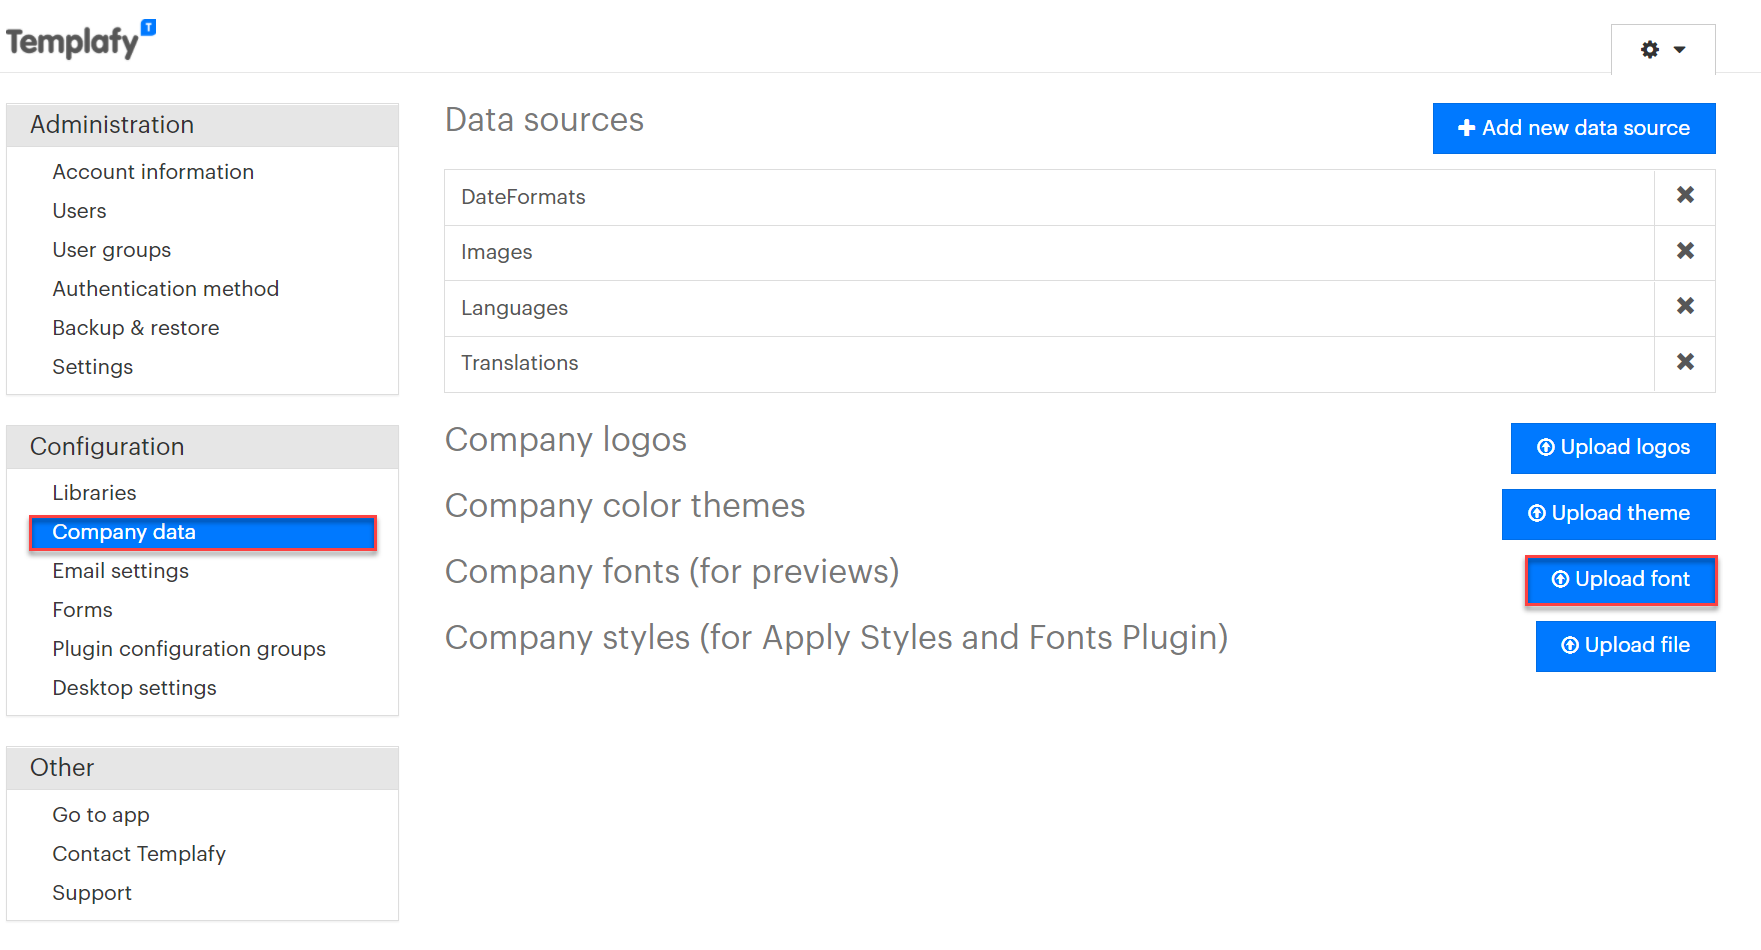Open User groups in Administration

[x=111, y=250]
